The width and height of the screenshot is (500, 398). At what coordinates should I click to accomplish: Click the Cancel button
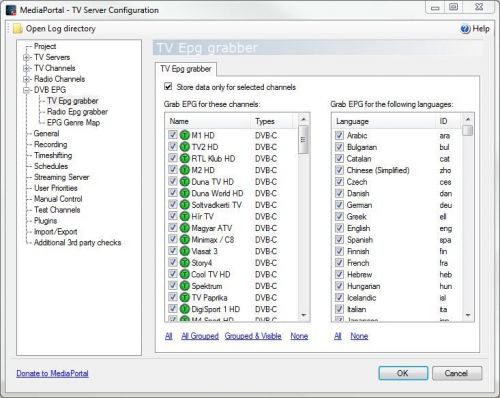click(457, 373)
